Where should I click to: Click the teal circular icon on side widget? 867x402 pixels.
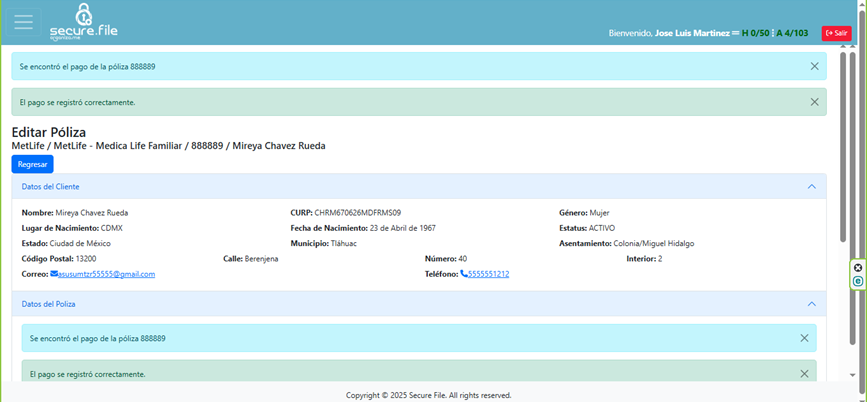click(858, 282)
